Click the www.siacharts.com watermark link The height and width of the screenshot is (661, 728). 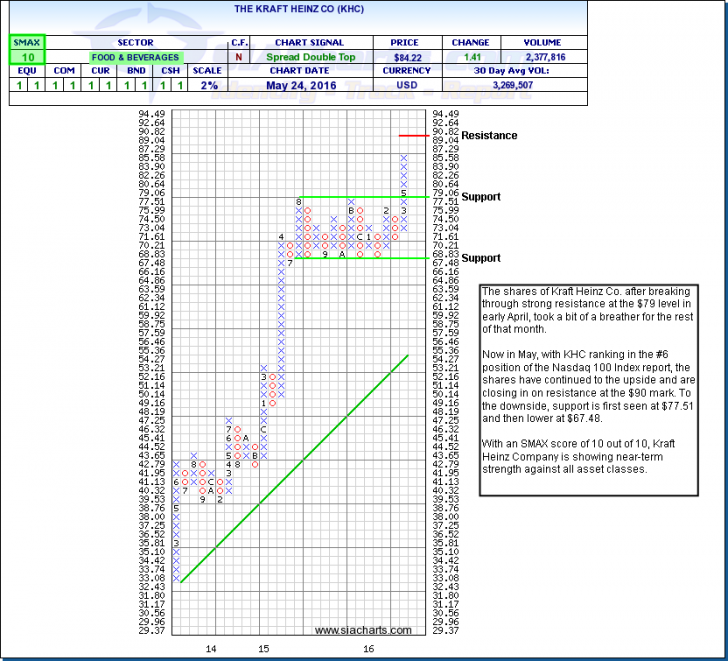tap(362, 630)
